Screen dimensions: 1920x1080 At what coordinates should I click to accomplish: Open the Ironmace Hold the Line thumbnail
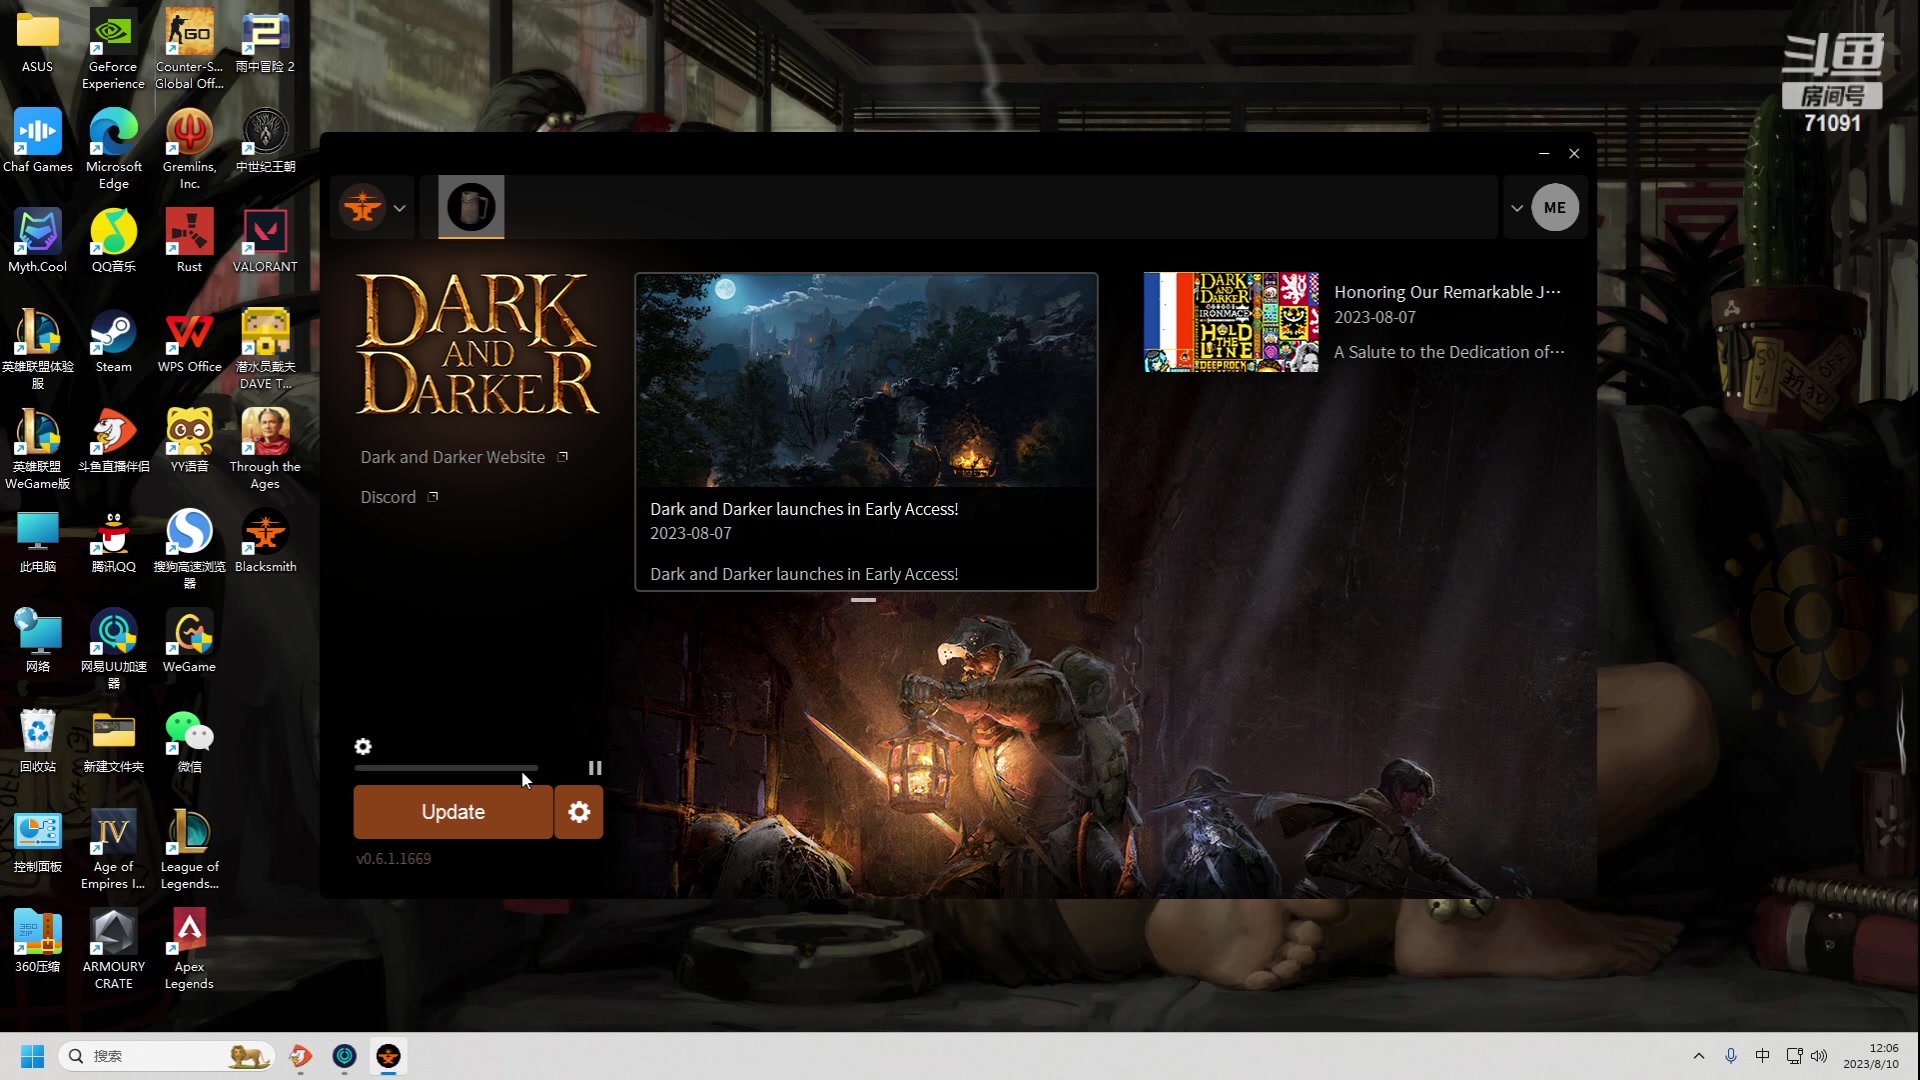pyautogui.click(x=1231, y=322)
